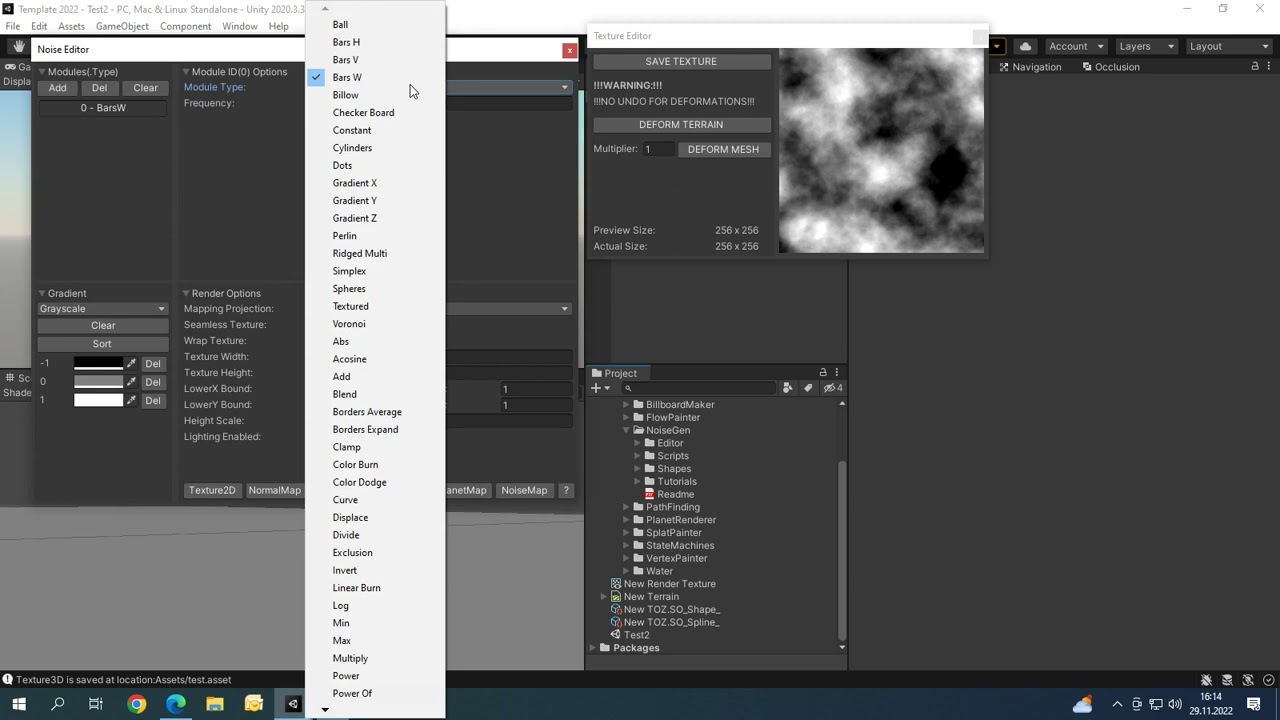Image resolution: width=1280 pixels, height=720 pixels.
Task: Click the SAVE TEXTURE button
Action: click(x=681, y=61)
